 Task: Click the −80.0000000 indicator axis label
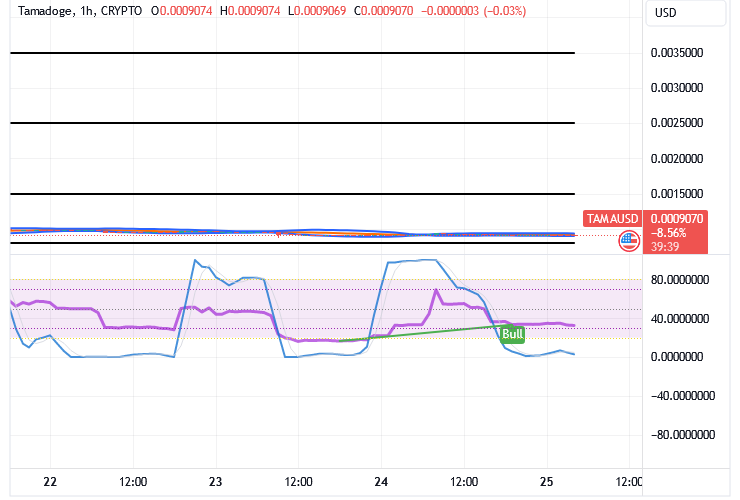tap(683, 434)
